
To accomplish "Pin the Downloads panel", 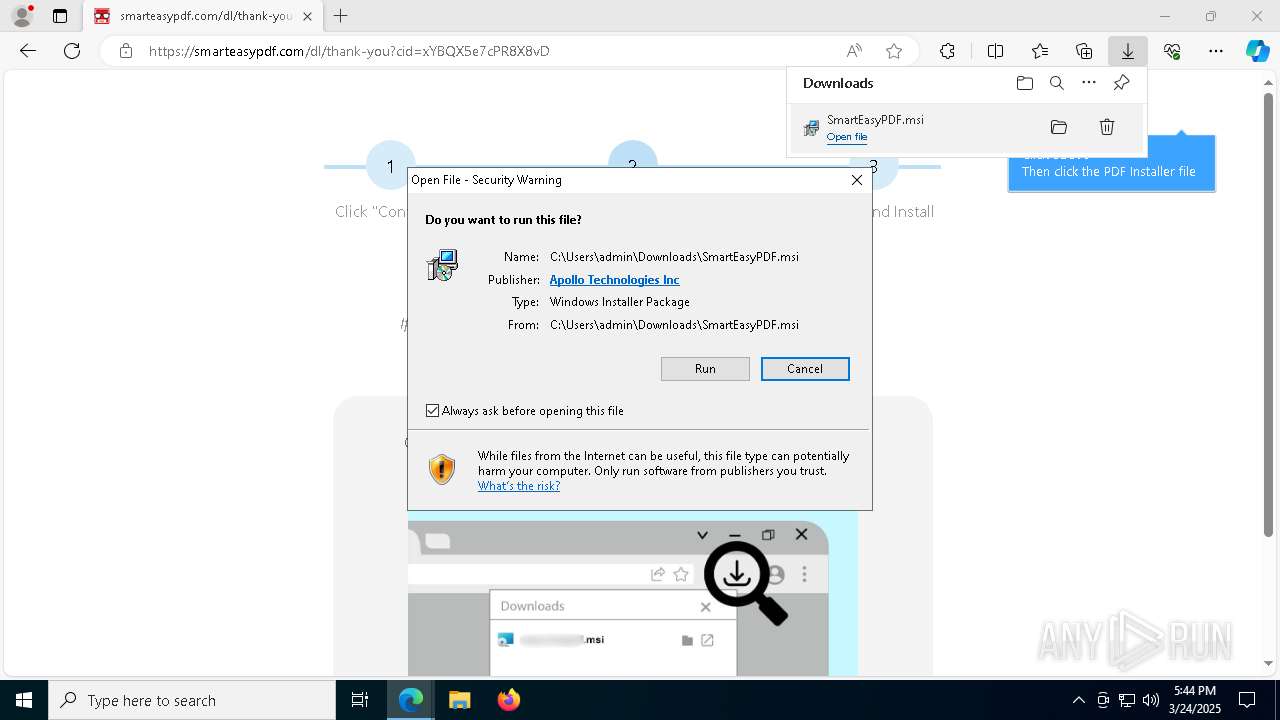I will (x=1121, y=83).
